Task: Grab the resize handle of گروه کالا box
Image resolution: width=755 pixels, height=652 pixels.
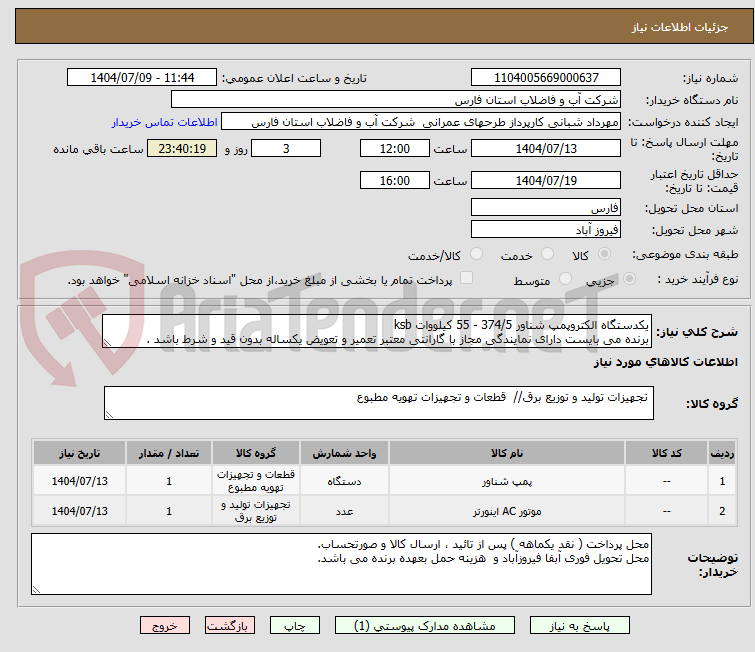Action: (x=109, y=415)
